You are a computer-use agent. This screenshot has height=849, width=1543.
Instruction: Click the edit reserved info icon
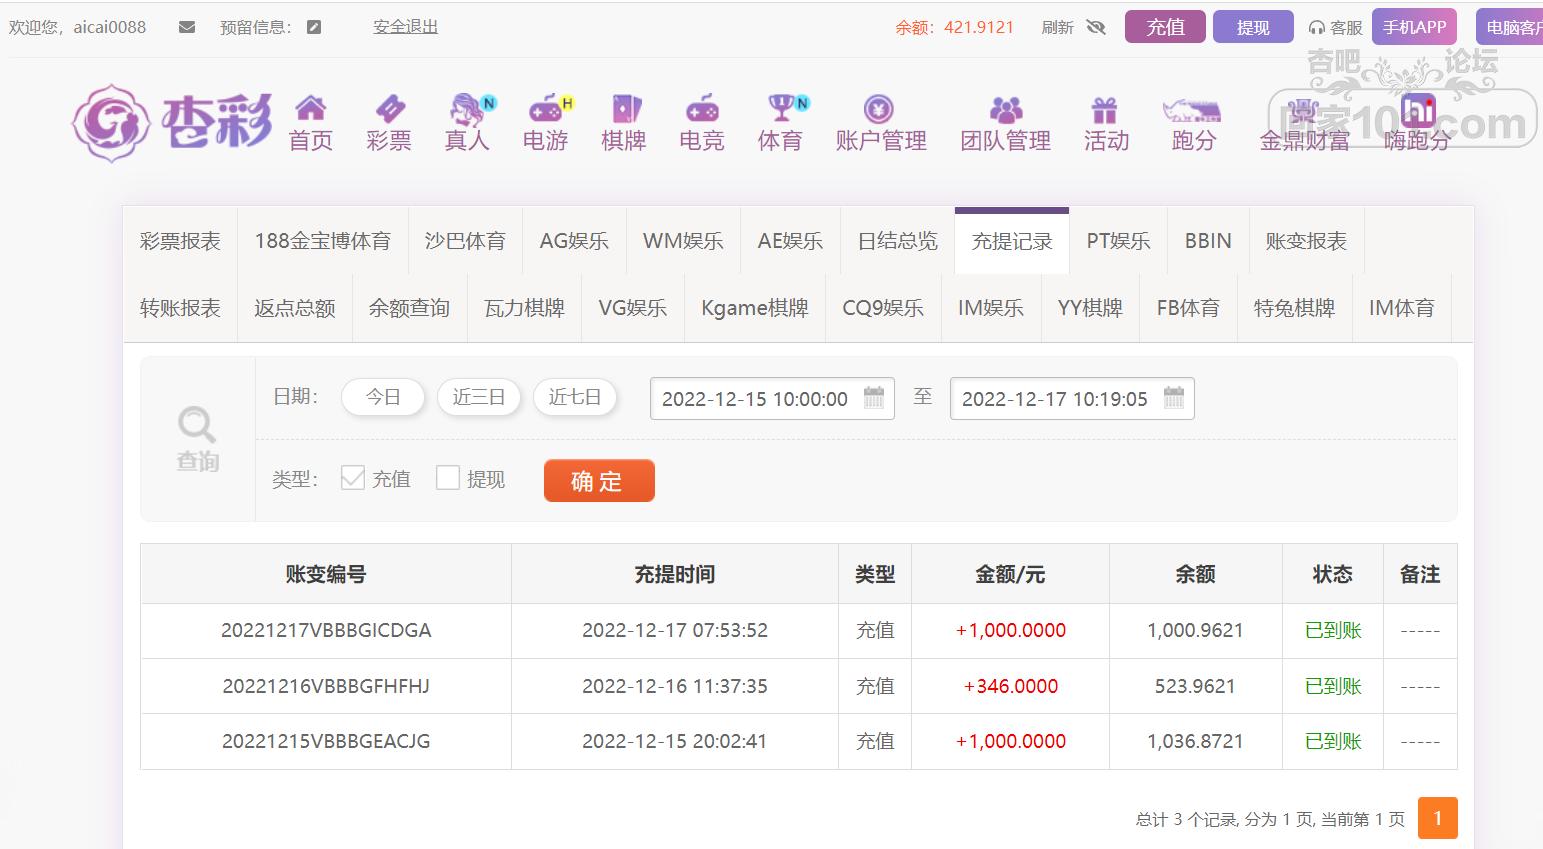pos(314,27)
